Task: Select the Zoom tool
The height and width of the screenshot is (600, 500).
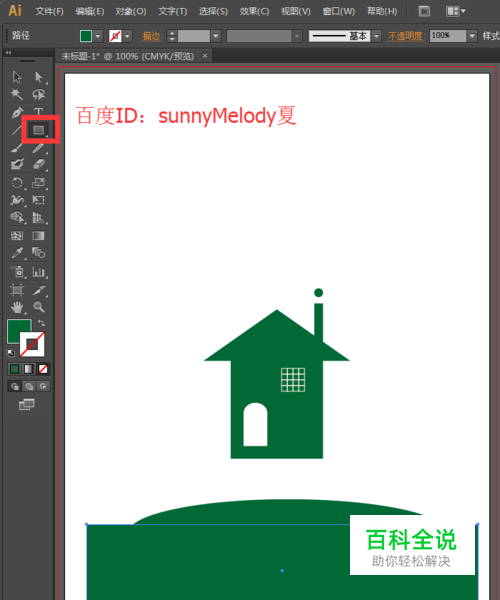Action: [x=38, y=307]
